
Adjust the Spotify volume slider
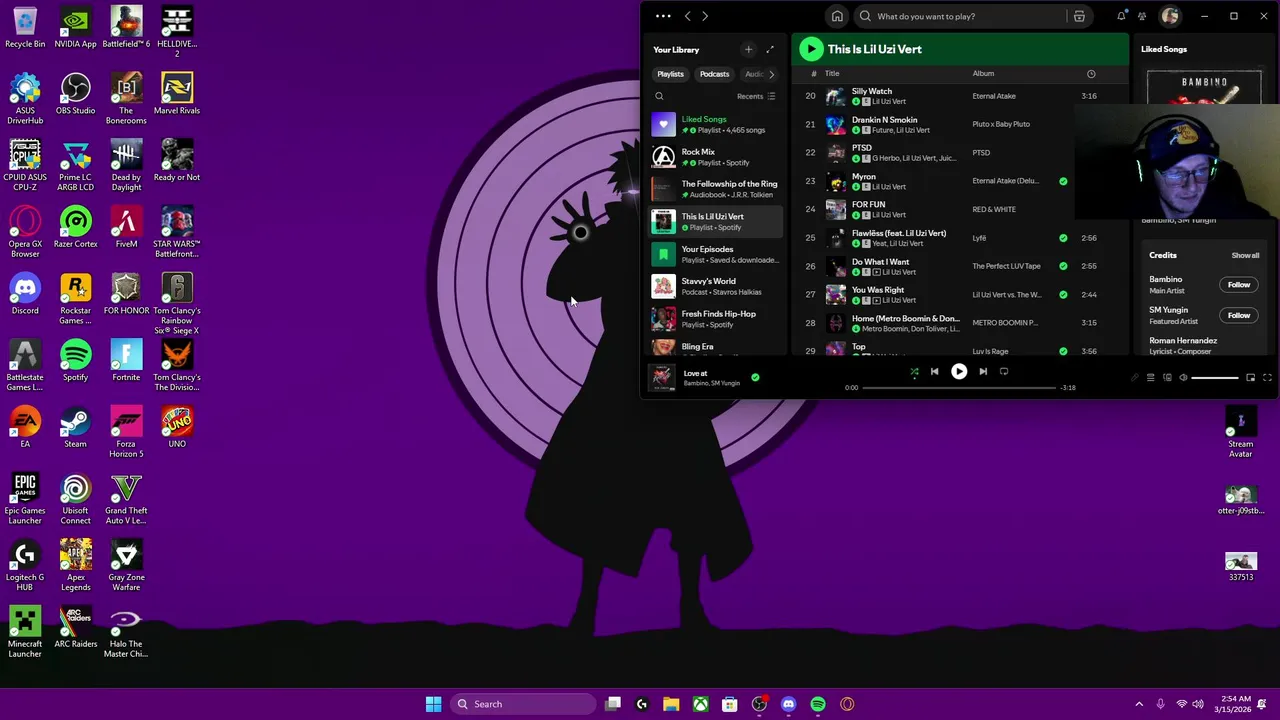pos(1215,378)
